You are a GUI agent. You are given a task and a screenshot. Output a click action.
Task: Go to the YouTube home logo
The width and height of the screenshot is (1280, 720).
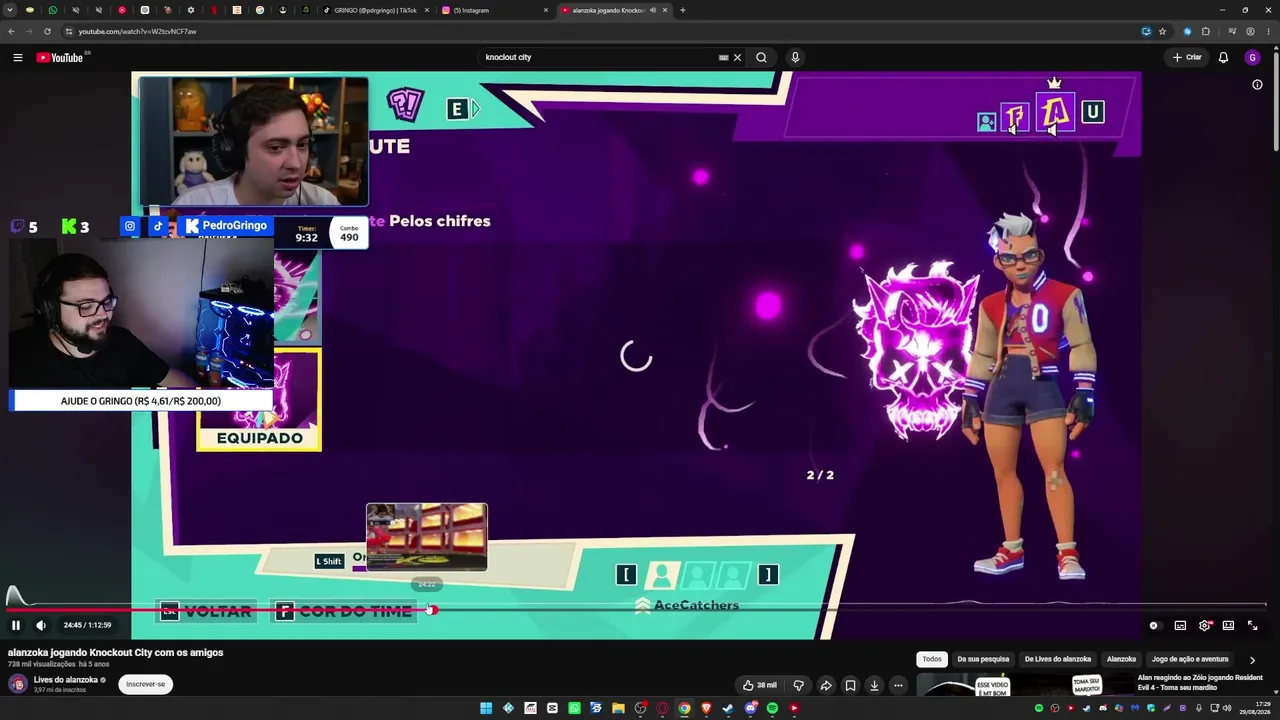coord(61,57)
